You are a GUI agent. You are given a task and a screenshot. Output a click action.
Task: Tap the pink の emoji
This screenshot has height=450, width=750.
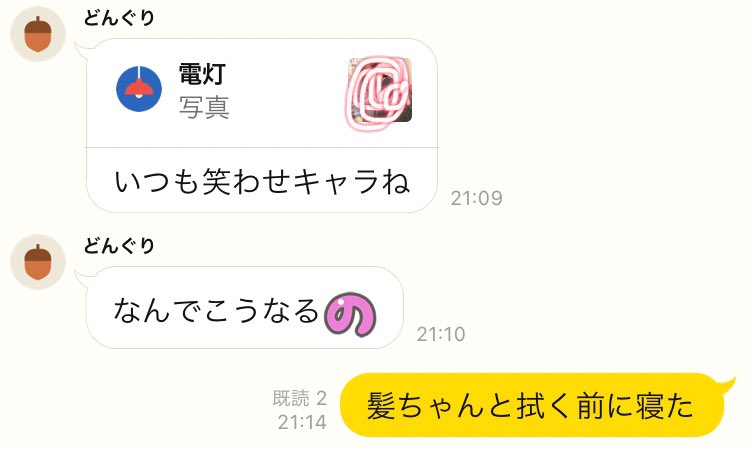pos(351,315)
